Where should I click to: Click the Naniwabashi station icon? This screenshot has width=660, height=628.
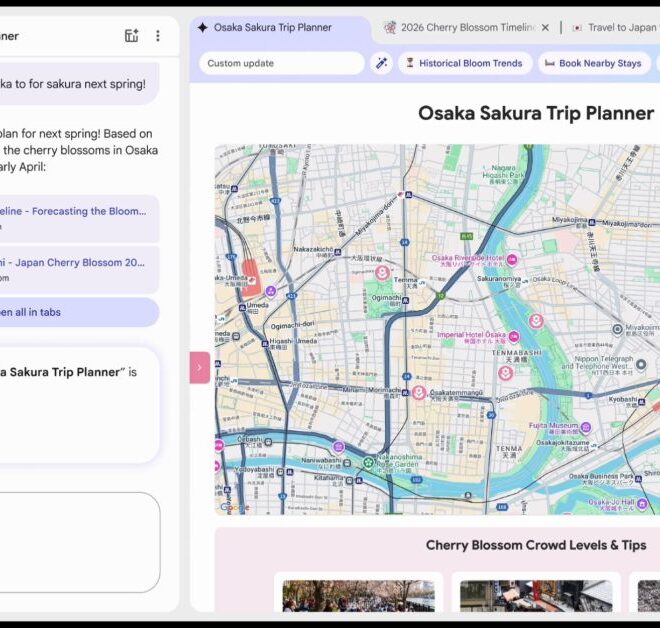point(347,463)
